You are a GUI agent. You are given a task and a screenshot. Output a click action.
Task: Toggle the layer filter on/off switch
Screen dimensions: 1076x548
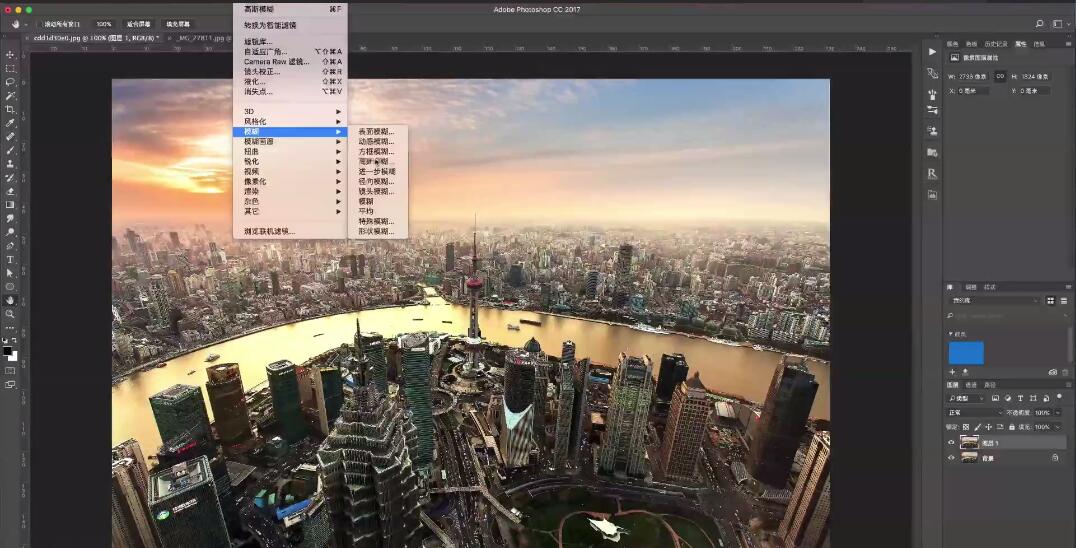pos(1060,398)
